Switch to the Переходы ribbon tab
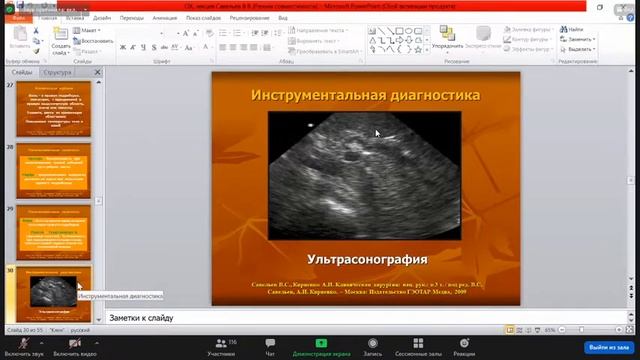 click(131, 18)
